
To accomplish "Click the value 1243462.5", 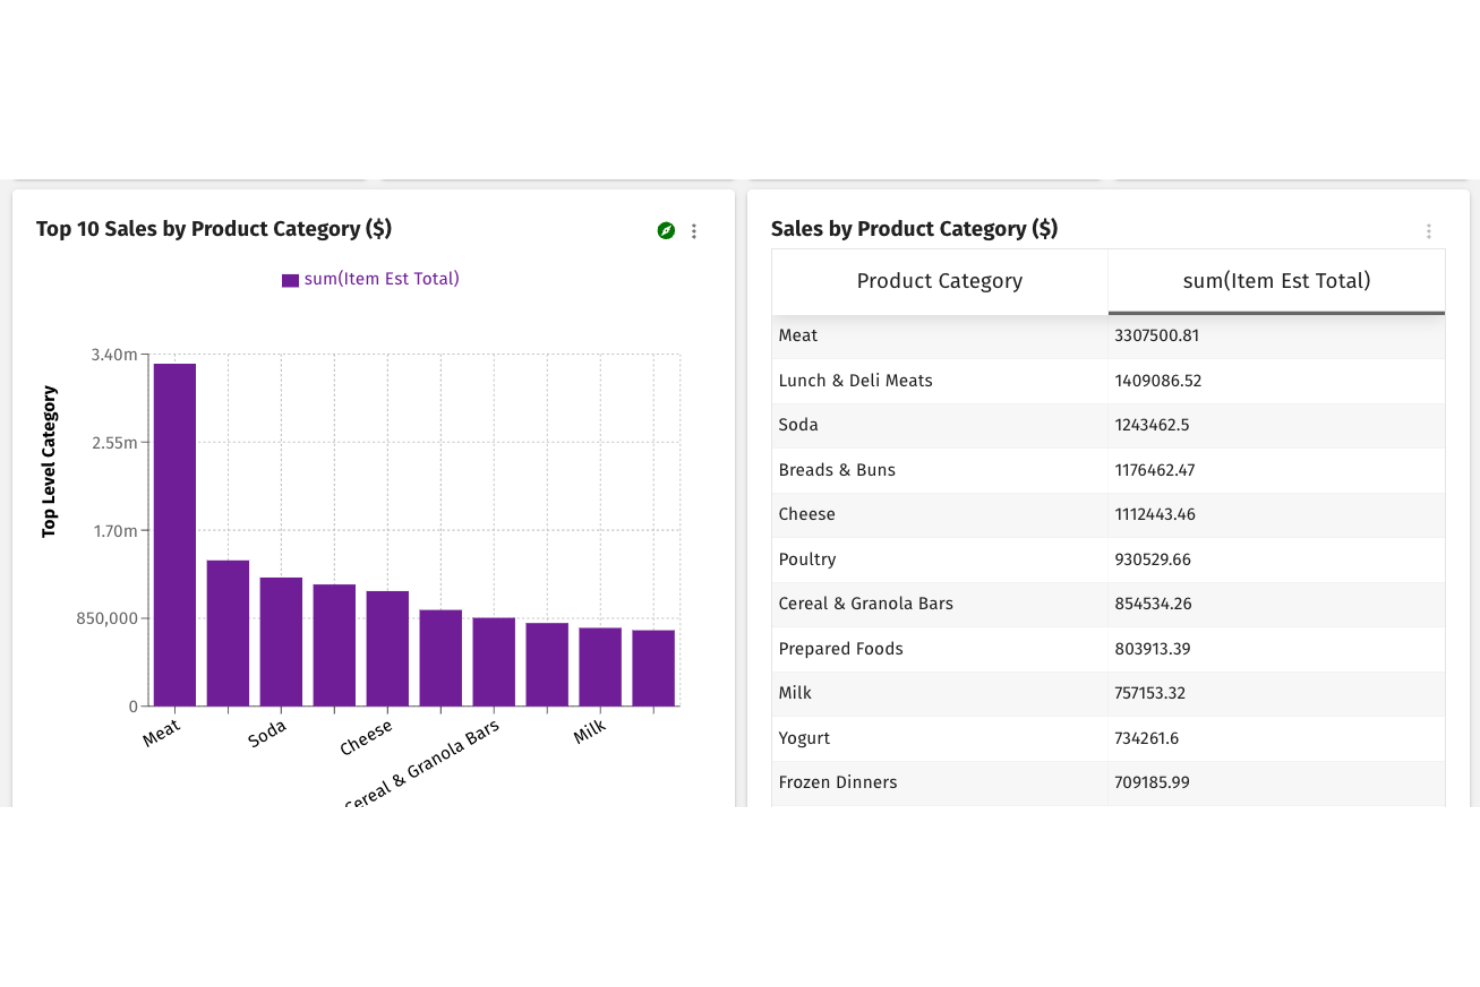I will (1152, 425).
